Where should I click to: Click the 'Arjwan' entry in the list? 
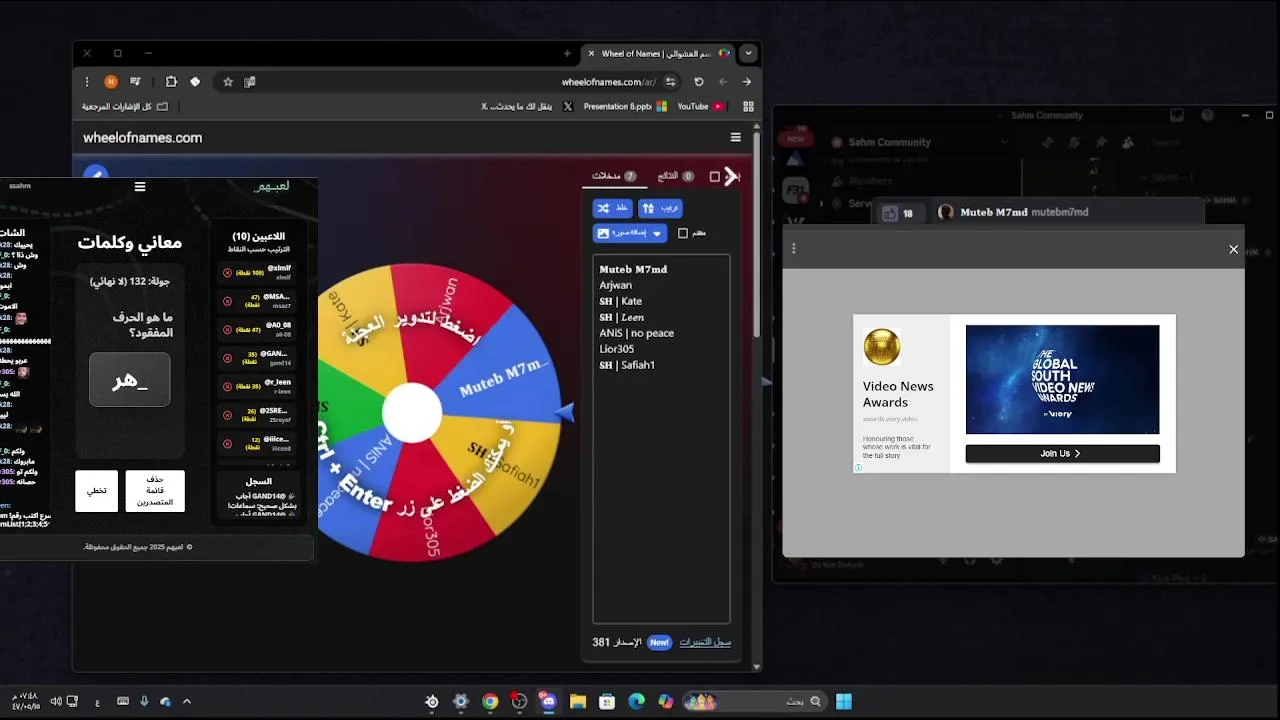[x=616, y=285]
